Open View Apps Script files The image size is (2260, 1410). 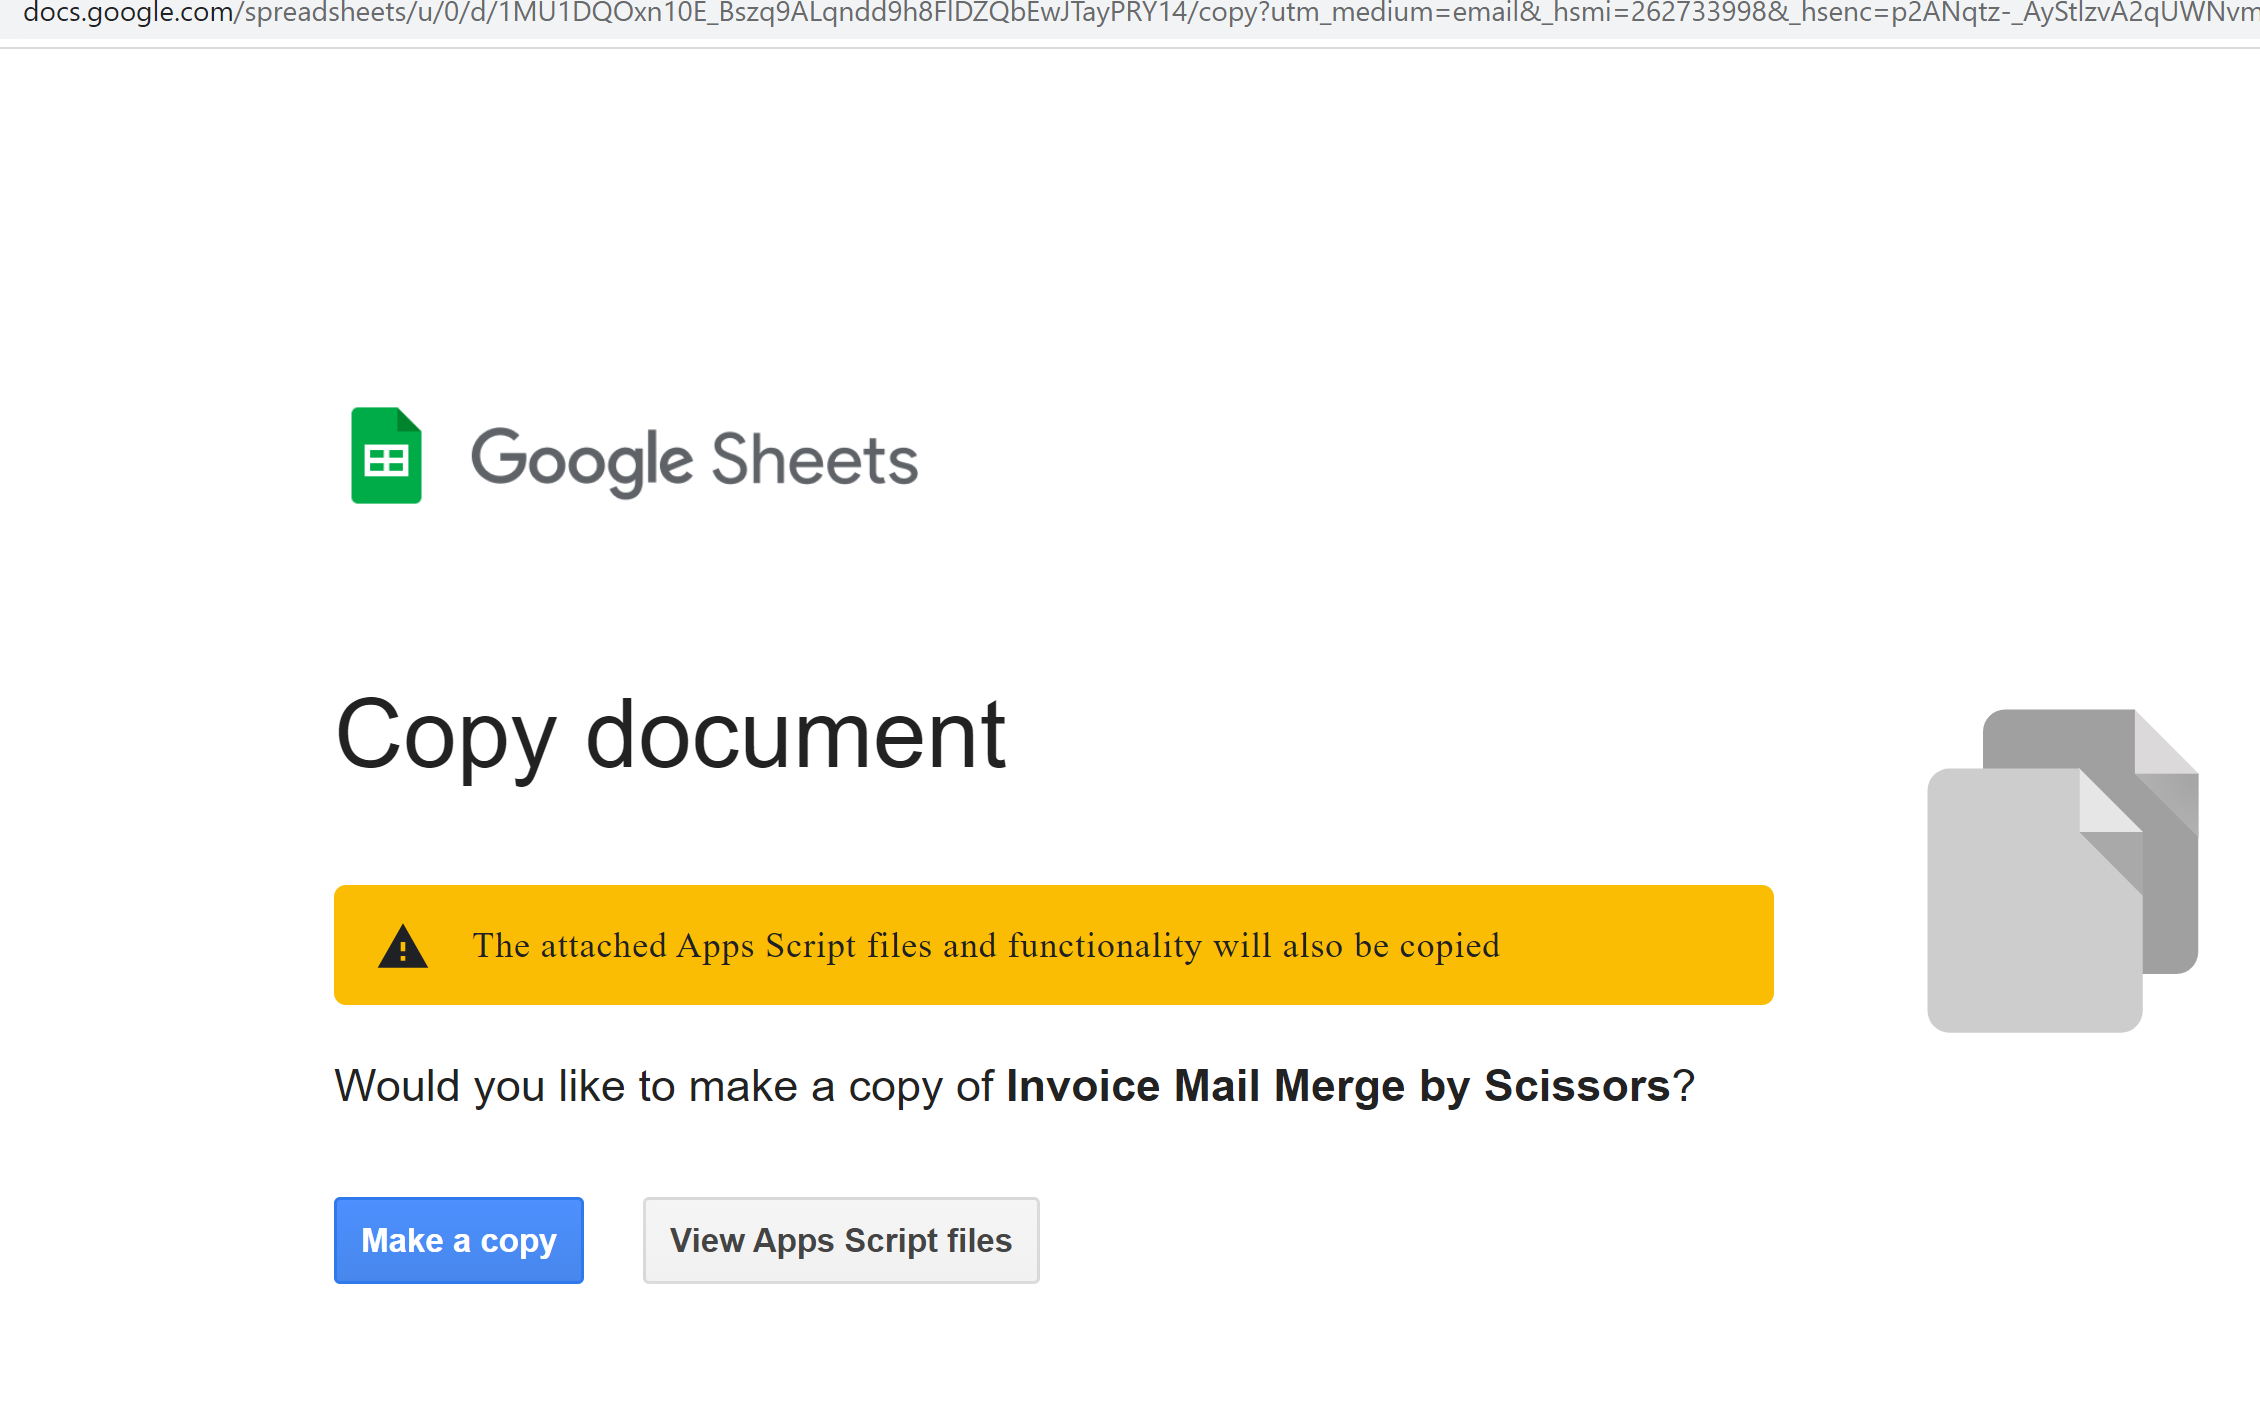(840, 1240)
